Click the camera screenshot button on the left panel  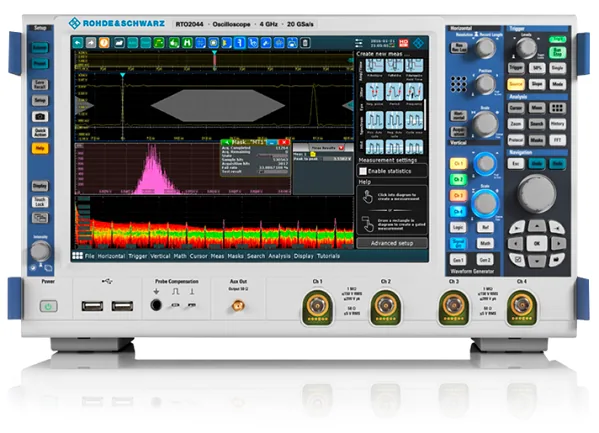[x=40, y=117]
